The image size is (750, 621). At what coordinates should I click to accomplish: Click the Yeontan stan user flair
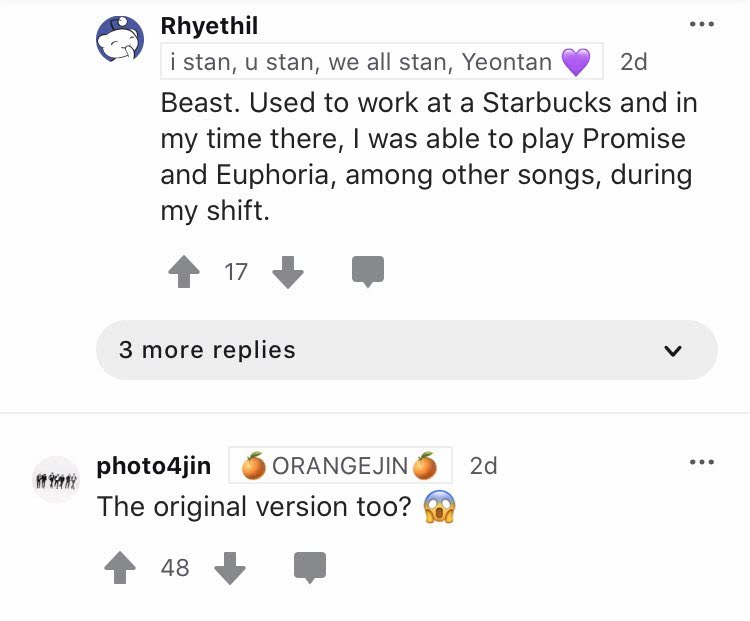(381, 62)
